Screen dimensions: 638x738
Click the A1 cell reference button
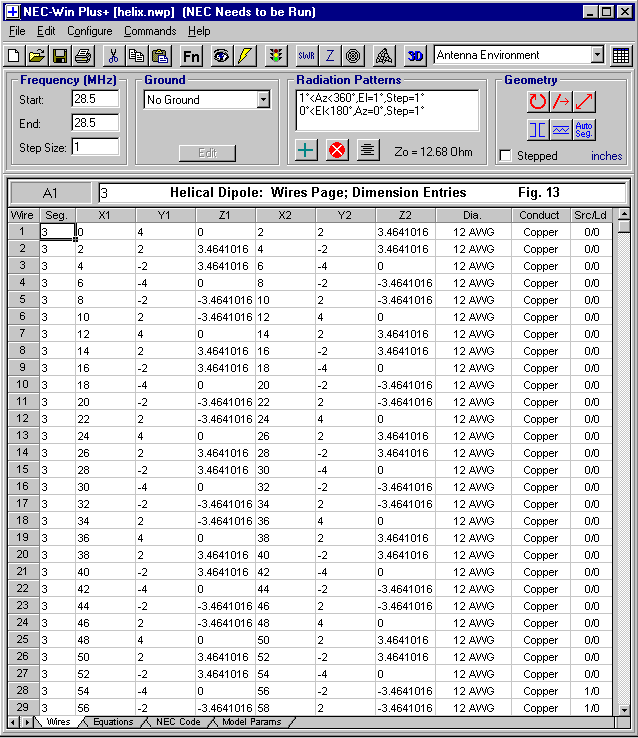tap(50, 192)
